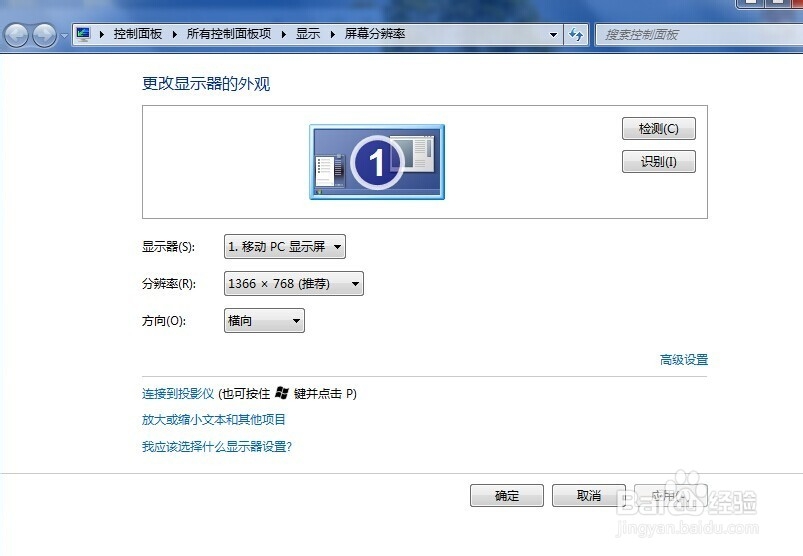Open recent pages dropdown beside Forward arrow
Image resolution: width=803 pixels, height=556 pixels.
64,36
